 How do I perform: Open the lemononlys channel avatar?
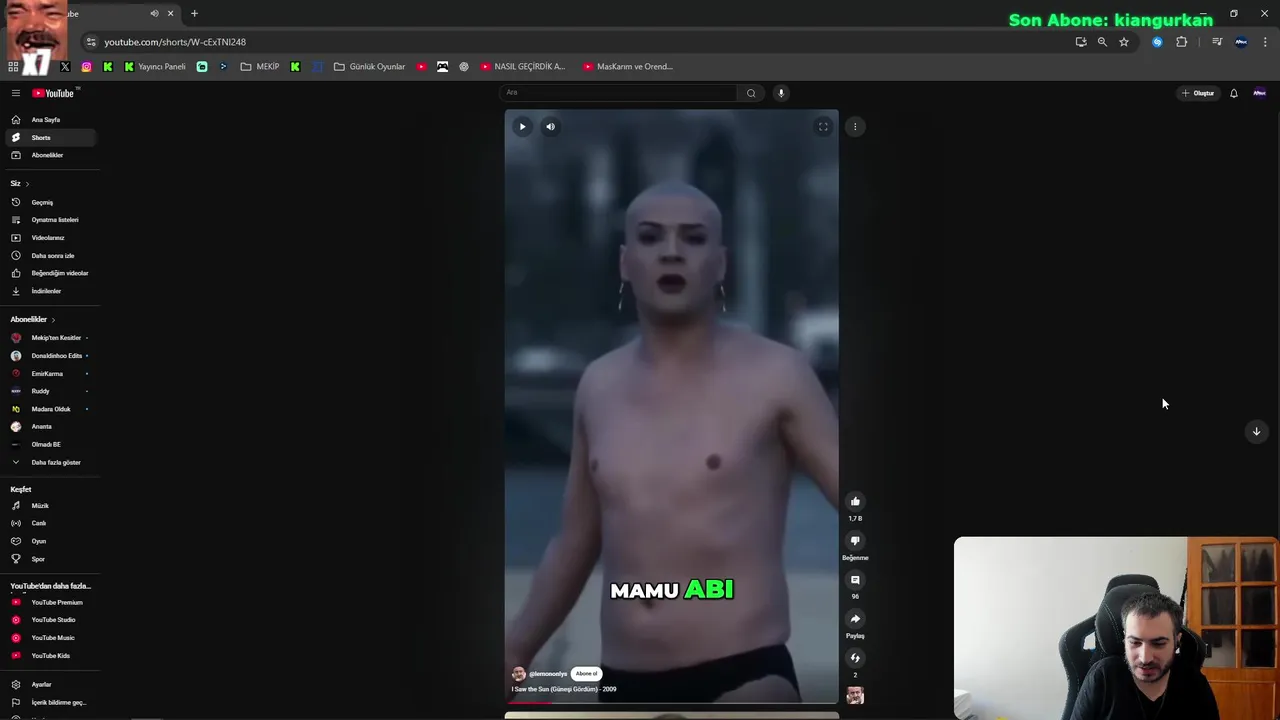[x=518, y=674]
